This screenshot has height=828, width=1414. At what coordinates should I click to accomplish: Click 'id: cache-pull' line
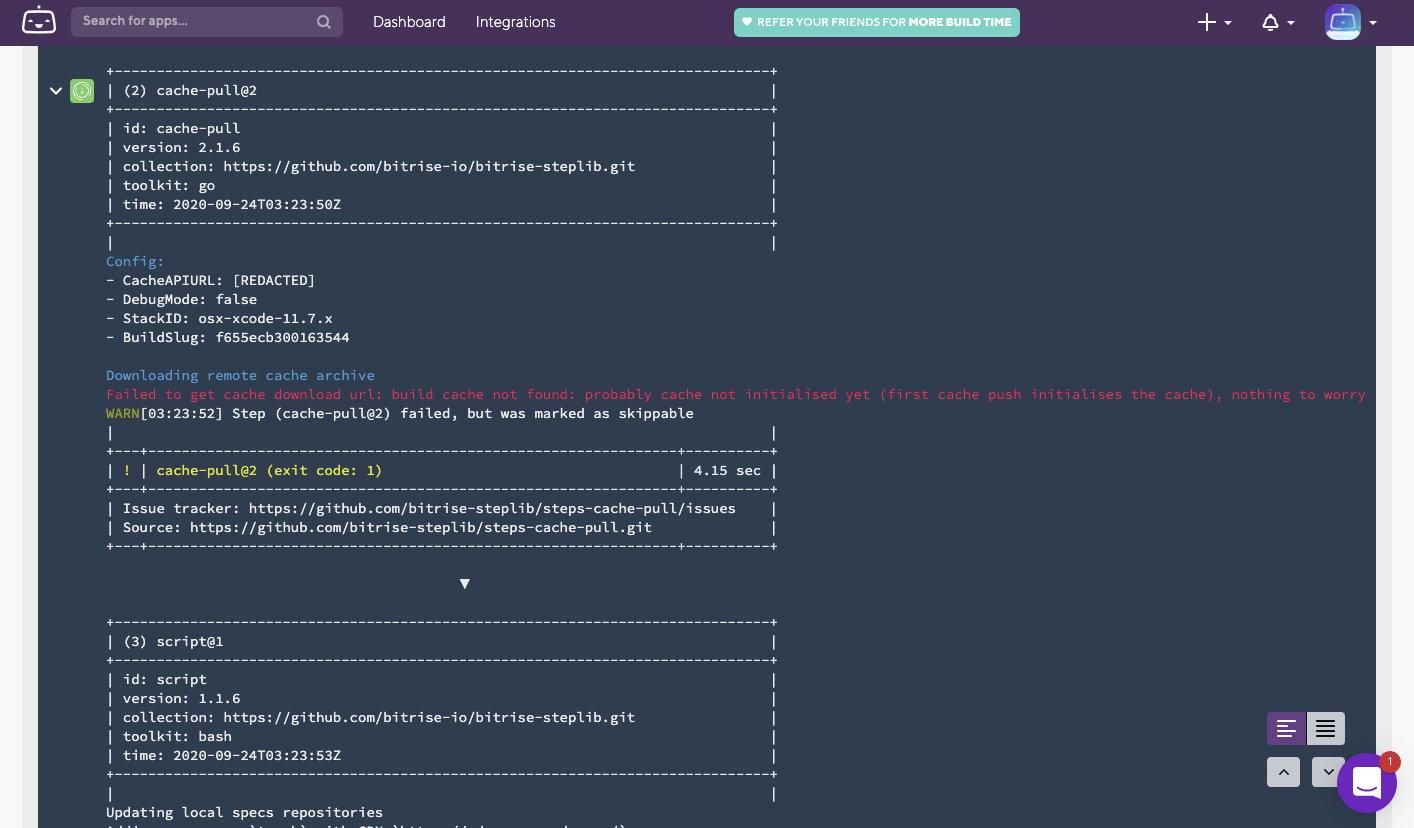pyautogui.click(x=181, y=128)
